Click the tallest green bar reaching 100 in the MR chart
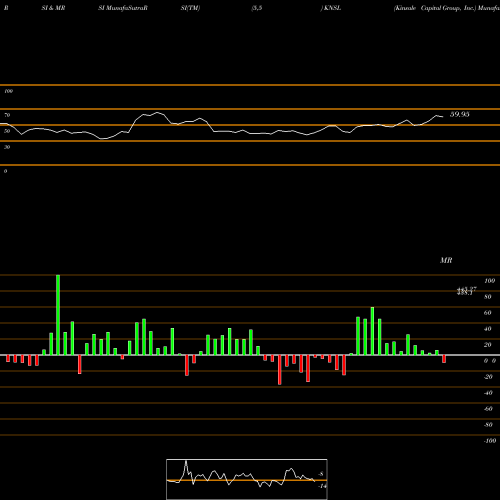500x500 pixels. (x=58, y=315)
